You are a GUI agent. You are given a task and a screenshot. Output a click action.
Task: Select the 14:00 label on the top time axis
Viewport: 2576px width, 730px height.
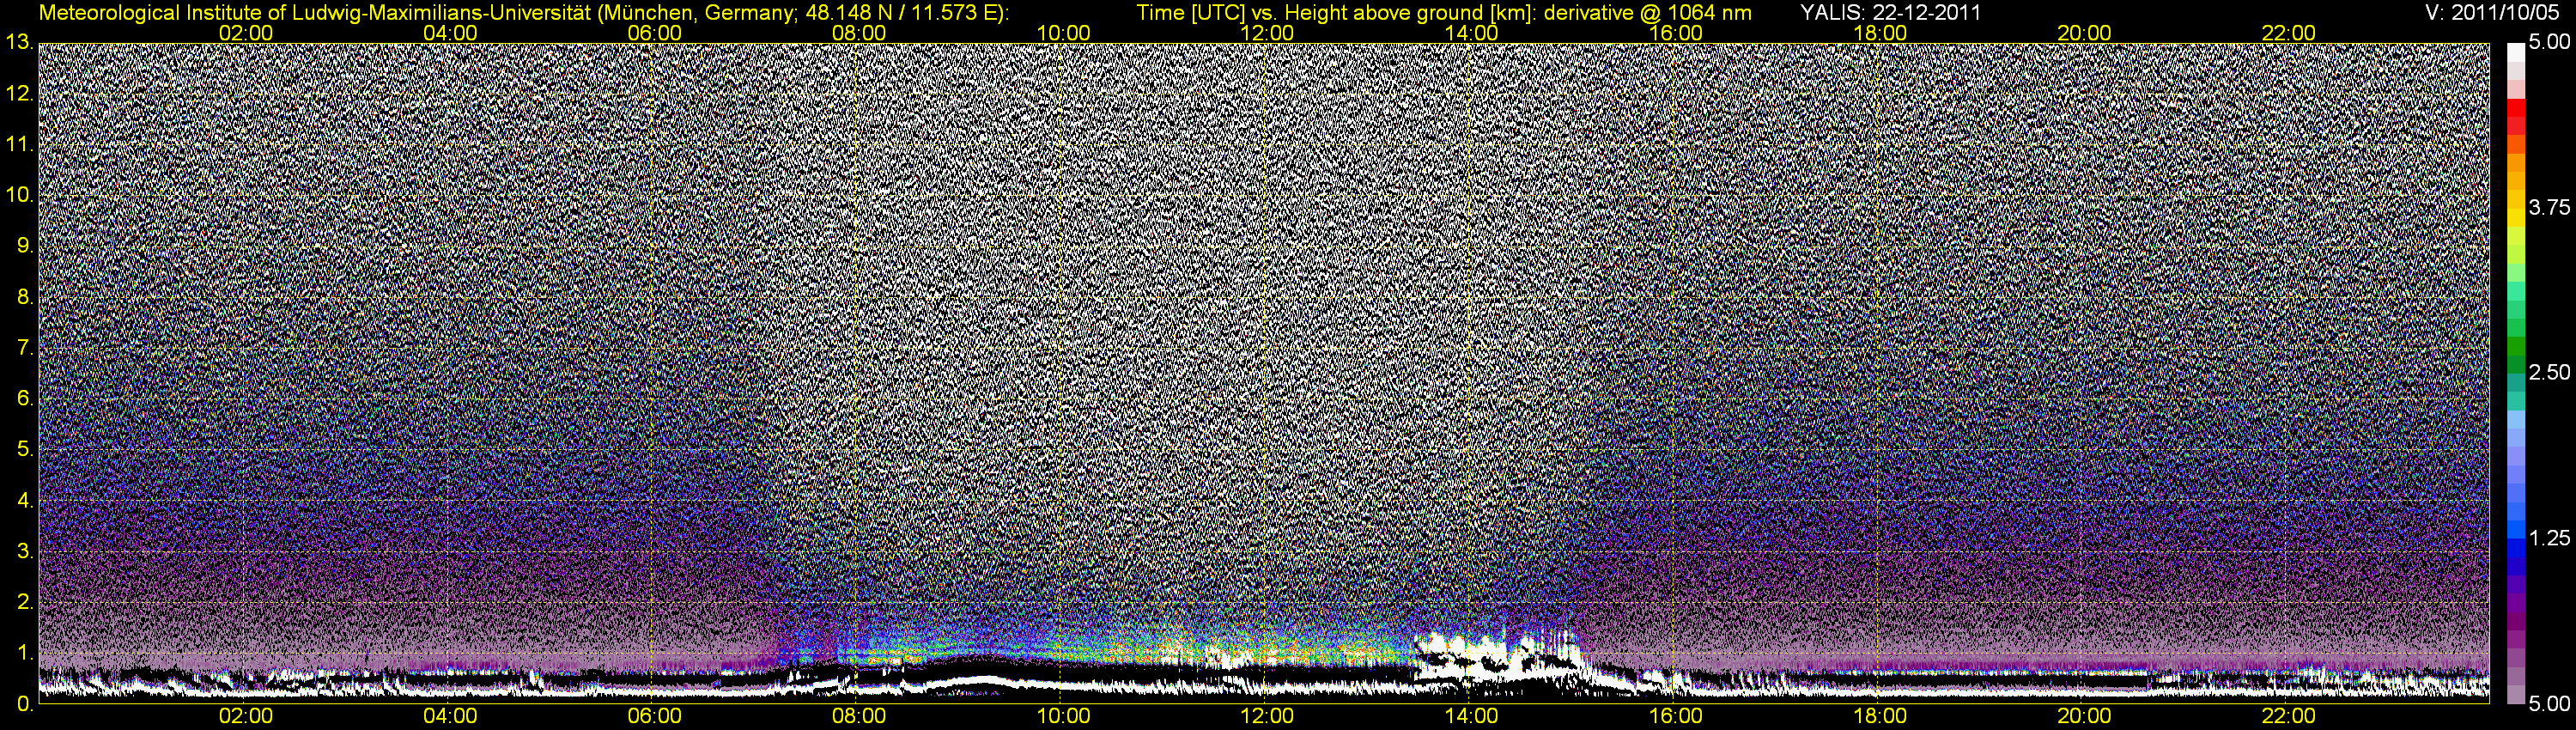point(1472,33)
